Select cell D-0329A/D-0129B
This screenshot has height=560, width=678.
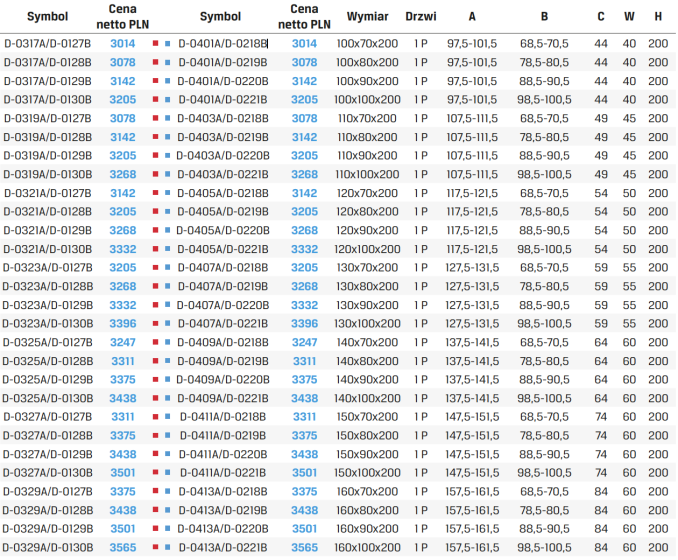coord(48,529)
